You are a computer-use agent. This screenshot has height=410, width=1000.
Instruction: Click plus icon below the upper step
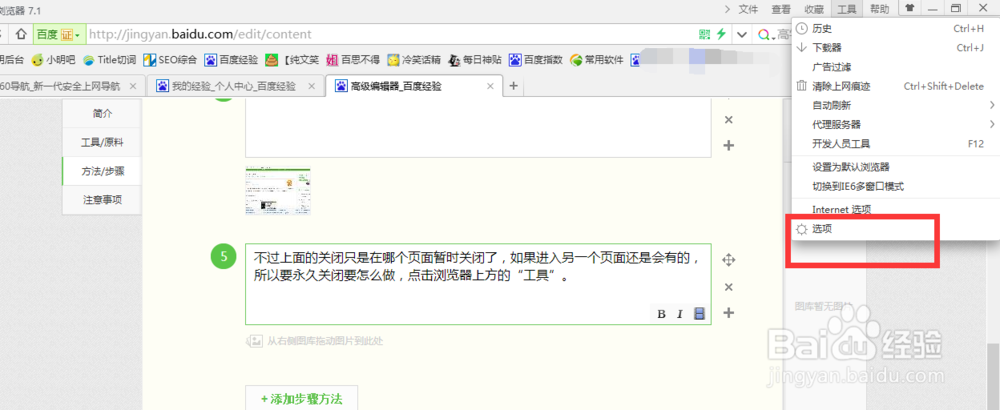pos(728,145)
